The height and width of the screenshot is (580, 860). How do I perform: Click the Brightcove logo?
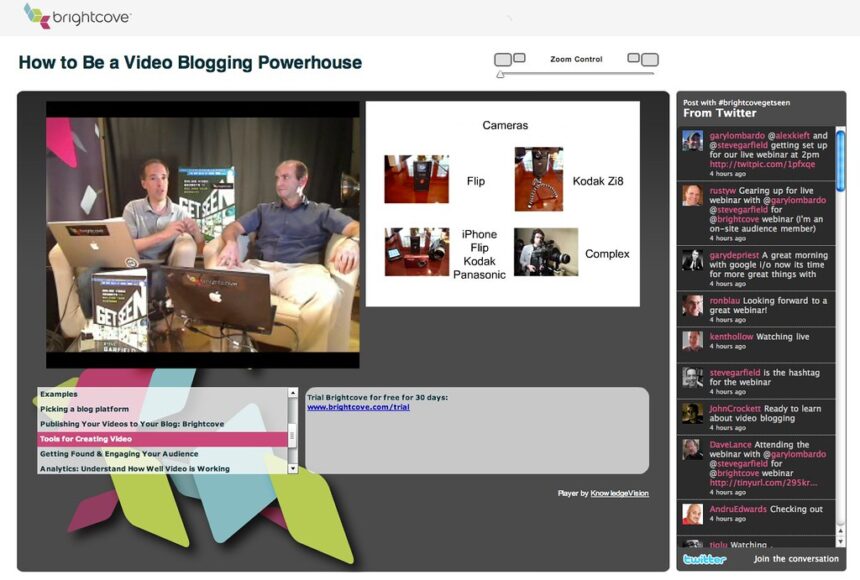pyautogui.click(x=77, y=16)
